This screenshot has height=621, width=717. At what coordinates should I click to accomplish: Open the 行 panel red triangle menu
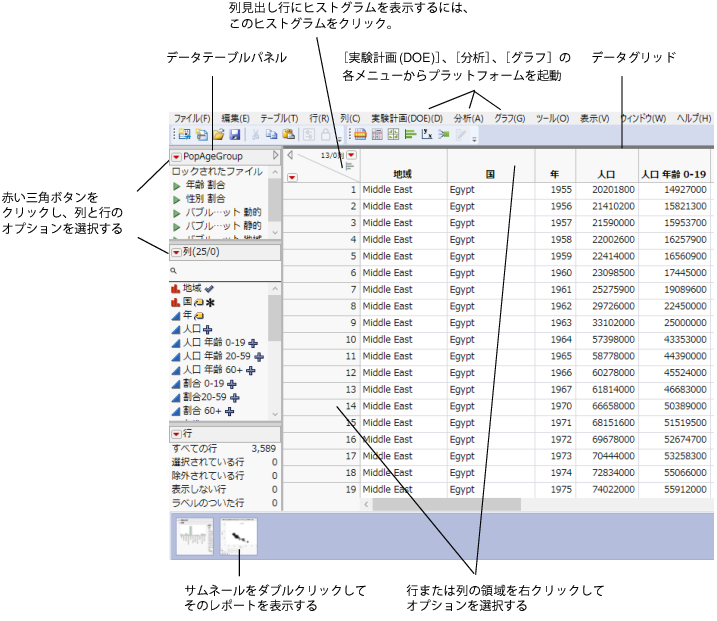tap(176, 434)
